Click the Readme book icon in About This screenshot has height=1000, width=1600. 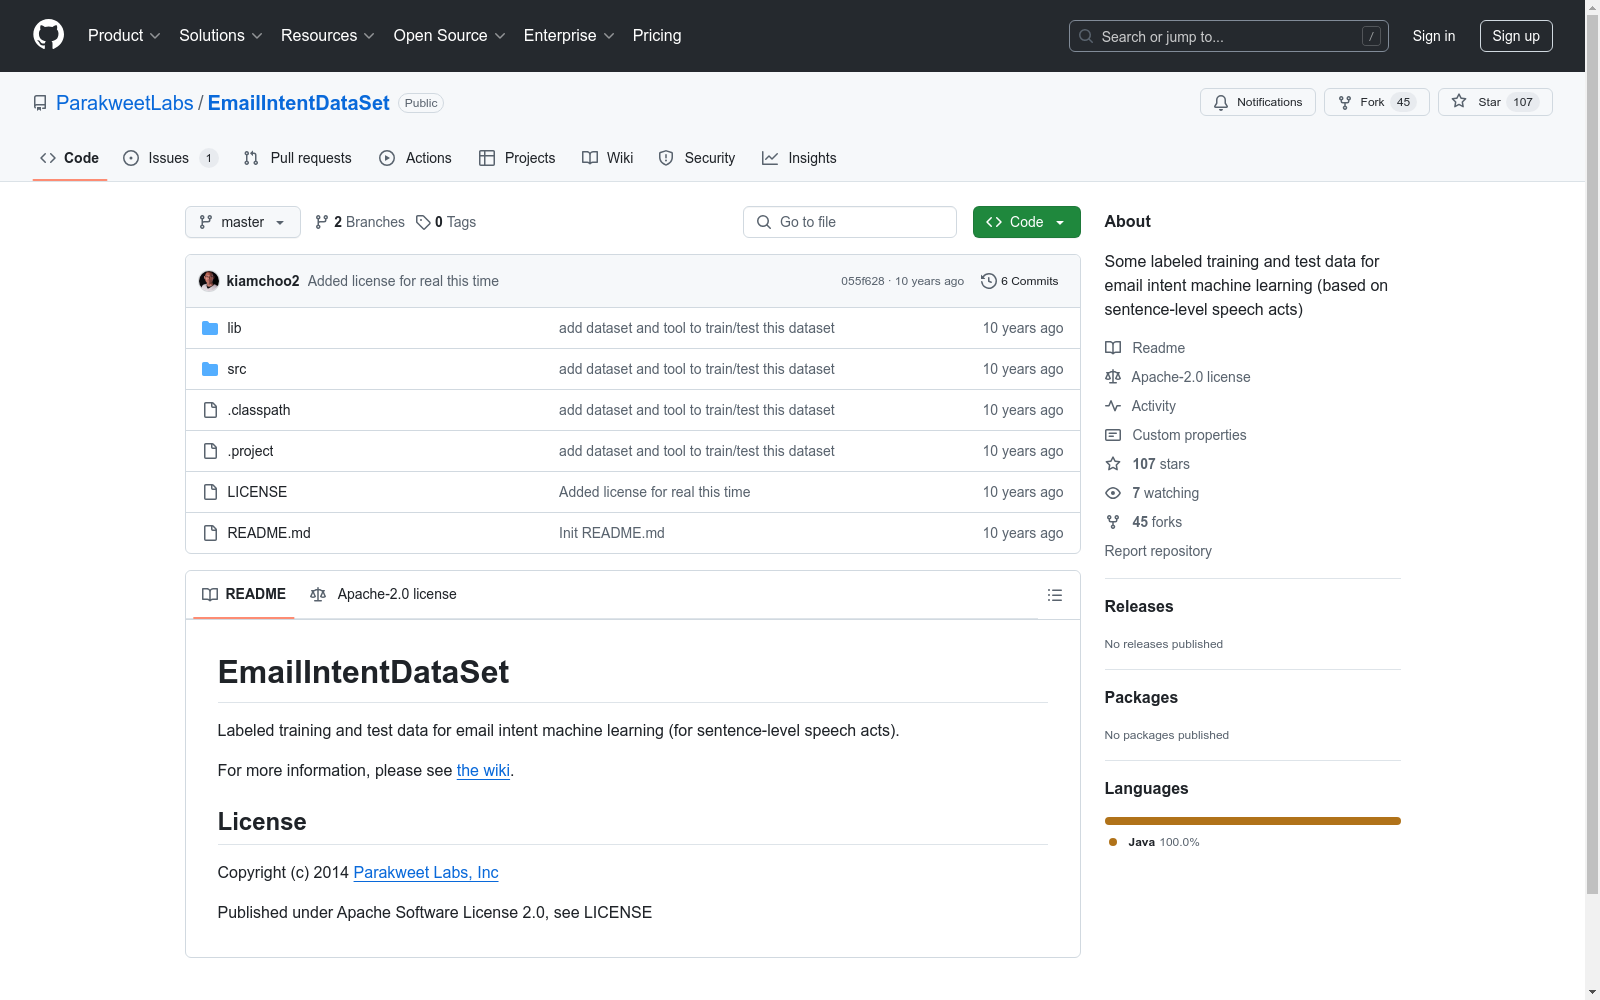(1113, 348)
